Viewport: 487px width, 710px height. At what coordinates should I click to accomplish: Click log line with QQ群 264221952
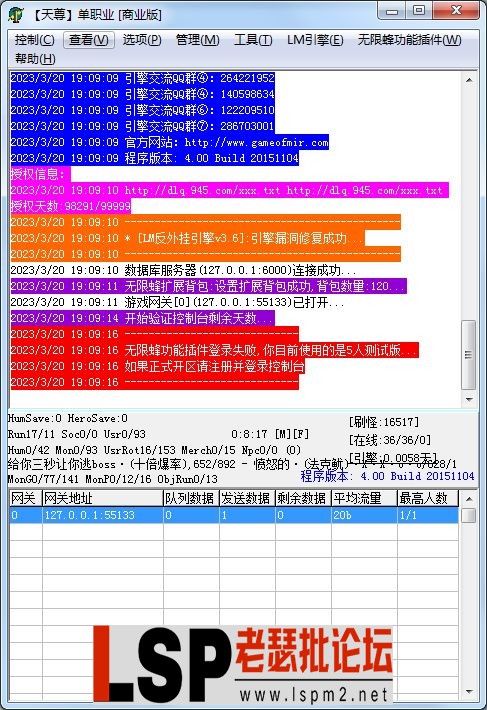pos(142,78)
